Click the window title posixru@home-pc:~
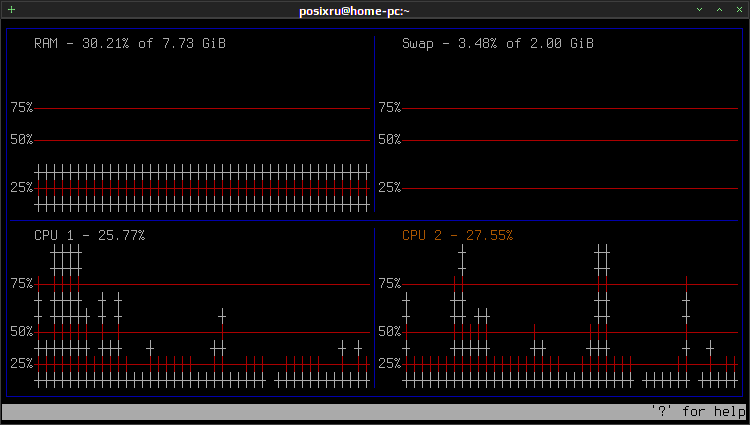The image size is (750, 425). click(x=354, y=11)
